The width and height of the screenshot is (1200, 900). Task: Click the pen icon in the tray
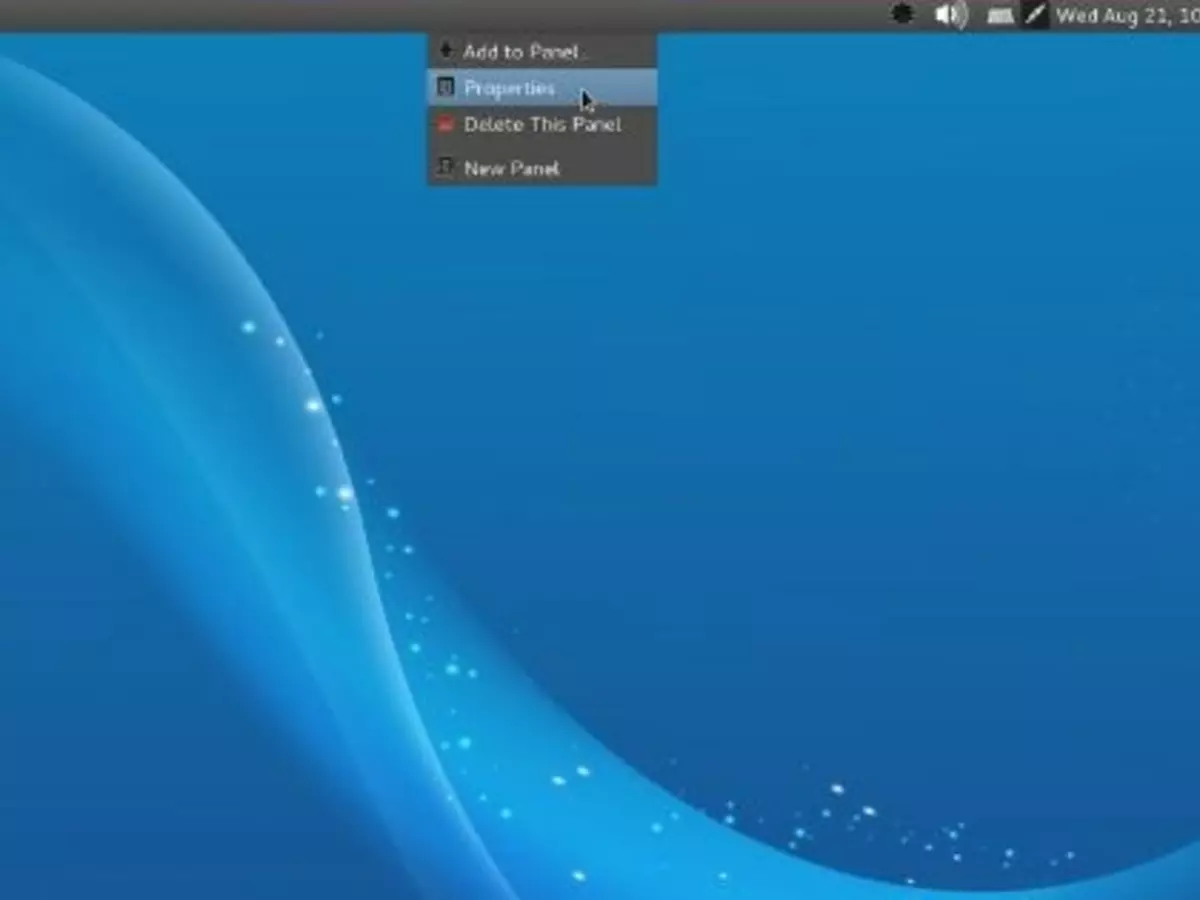pyautogui.click(x=1035, y=15)
